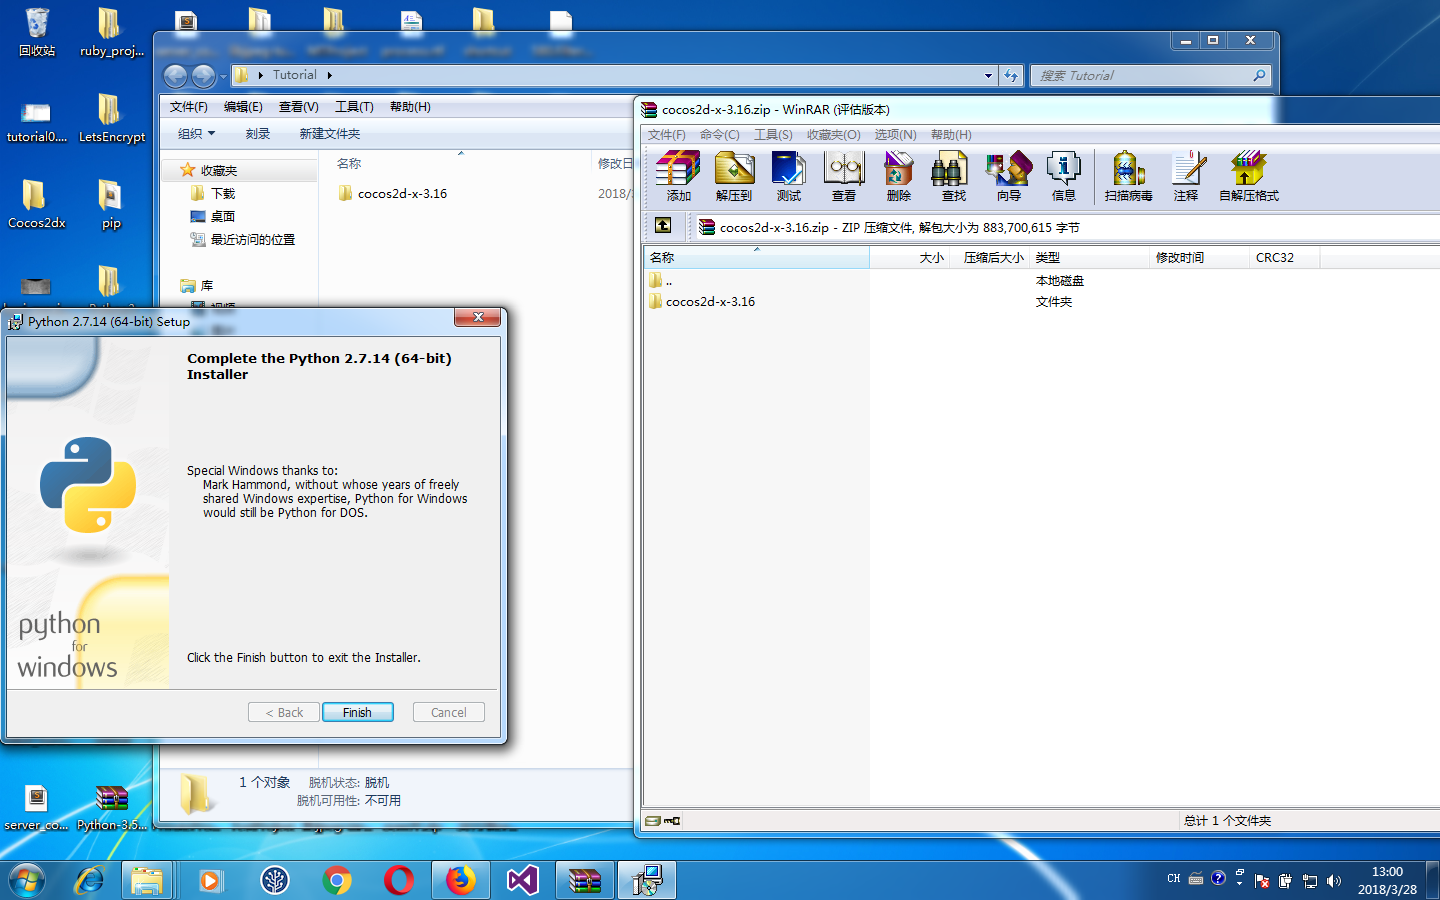Viewport: 1440px width, 900px height.
Task: Click the WinRAR Extract To (解压到) icon
Action: 734,176
